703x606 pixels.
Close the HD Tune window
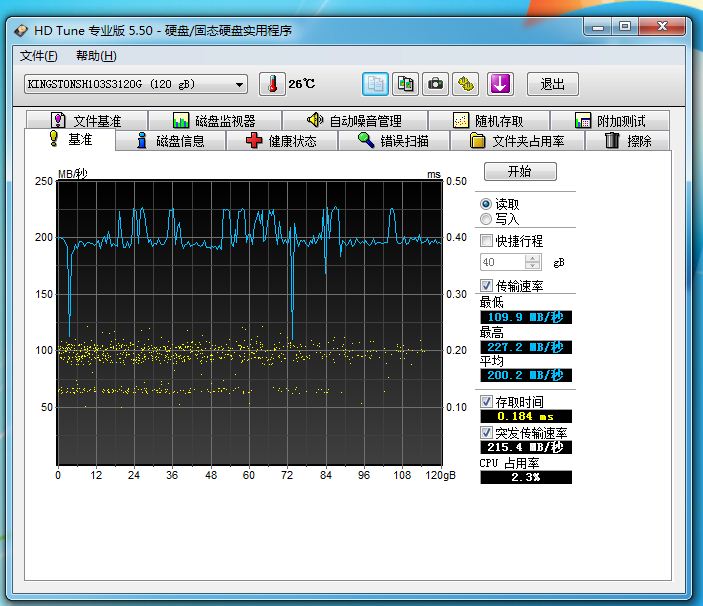click(662, 26)
